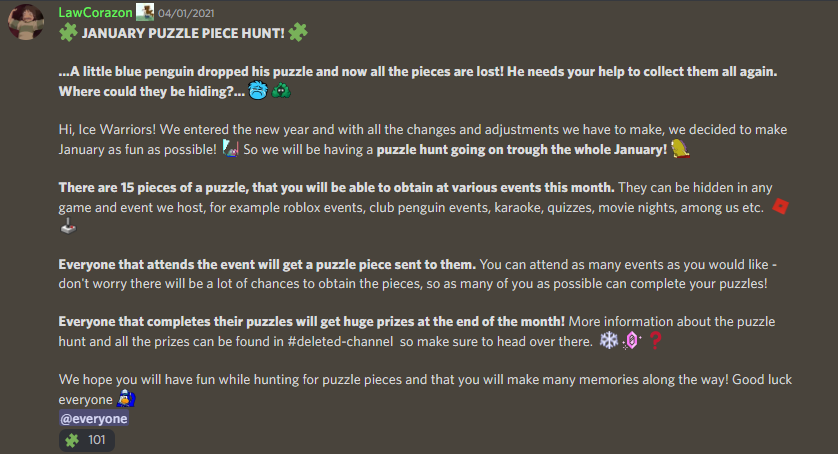Screen dimensions: 838x454
Task: Click the snowflake emoji
Action: pos(608,341)
